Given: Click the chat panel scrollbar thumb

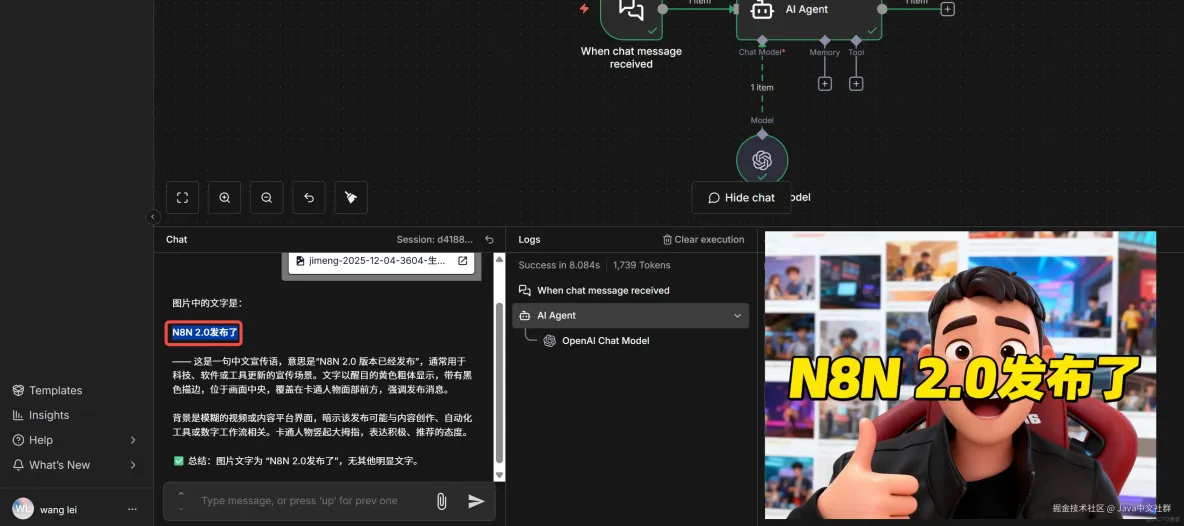Looking at the screenshot, I should tap(498, 383).
